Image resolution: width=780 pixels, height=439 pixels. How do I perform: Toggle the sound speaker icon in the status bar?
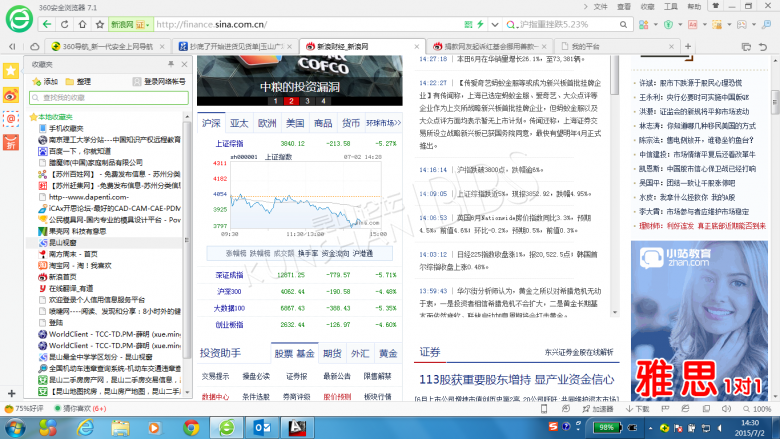[x=726, y=409]
